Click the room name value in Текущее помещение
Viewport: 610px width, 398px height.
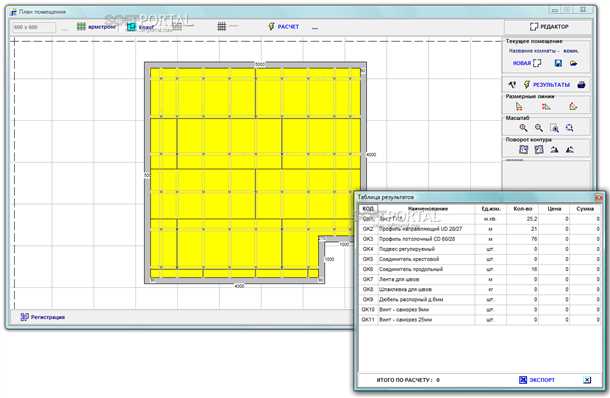click(x=570, y=51)
